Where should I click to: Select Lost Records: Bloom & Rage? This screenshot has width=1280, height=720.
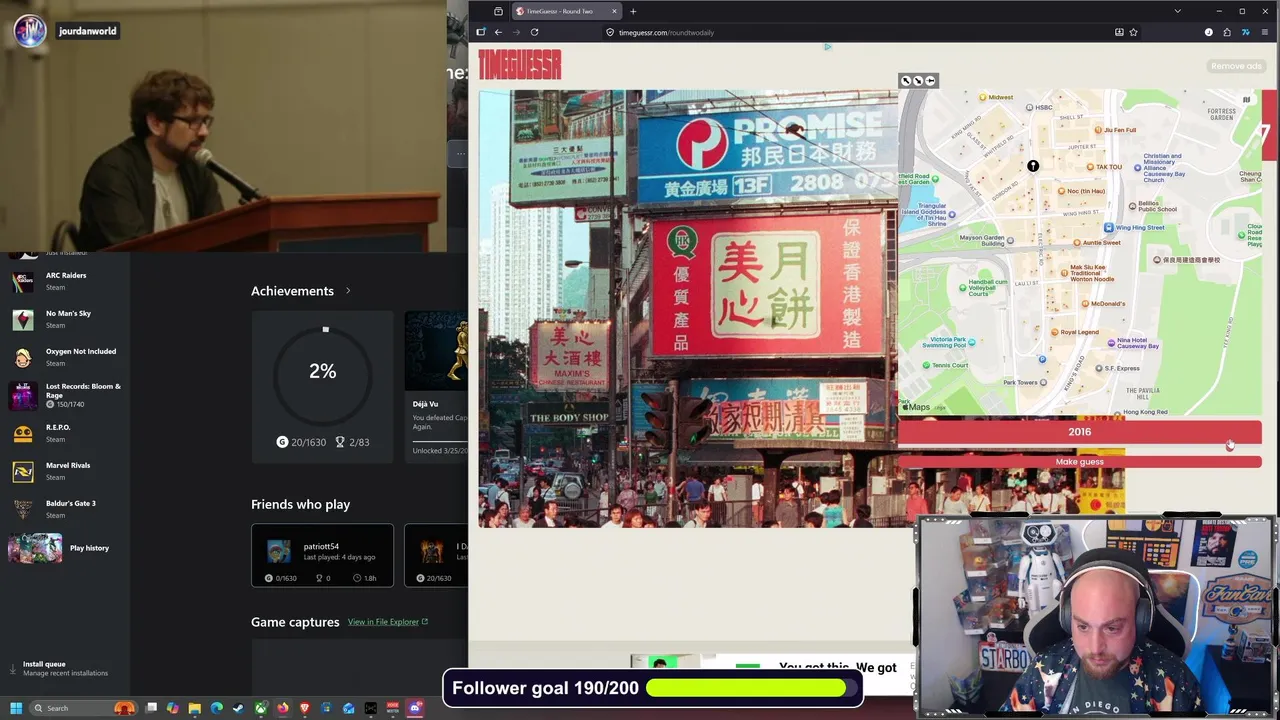point(65,395)
